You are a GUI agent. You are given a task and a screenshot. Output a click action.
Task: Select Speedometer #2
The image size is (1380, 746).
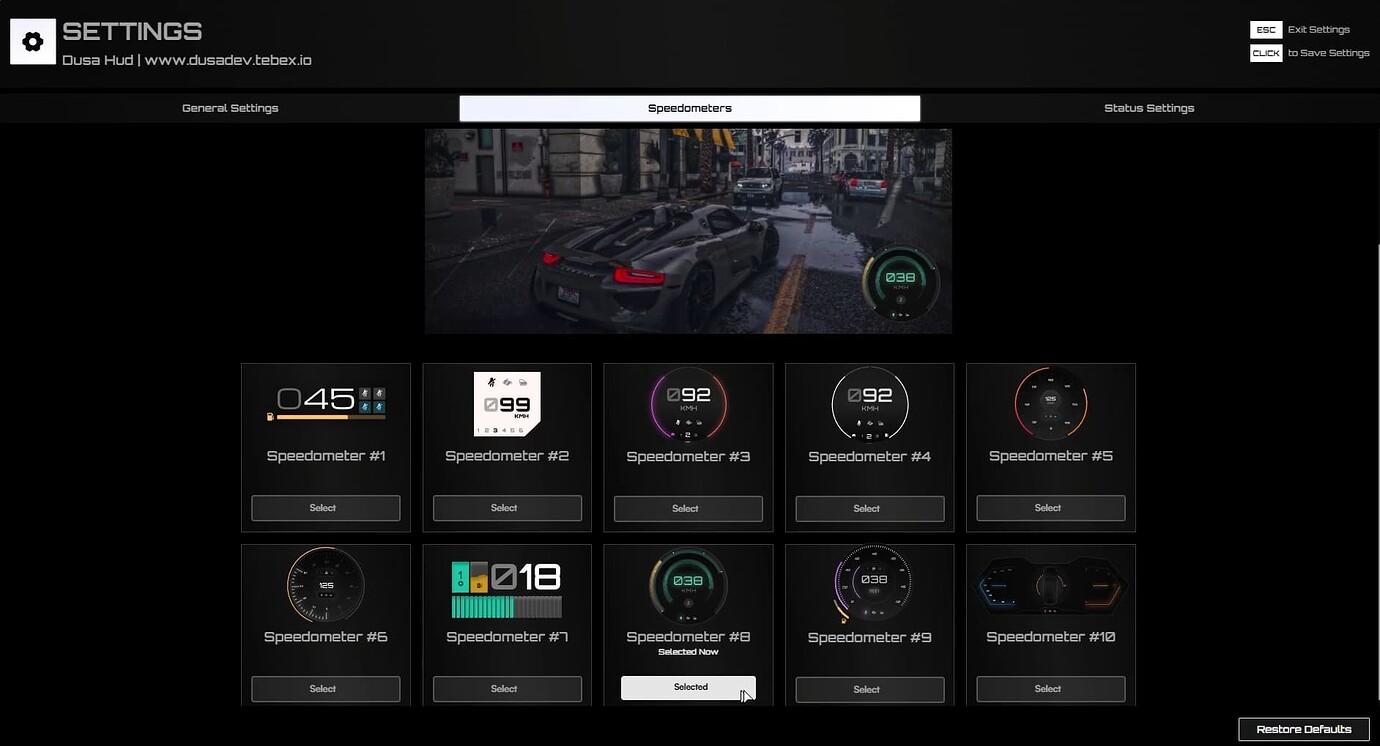pyautogui.click(x=506, y=508)
